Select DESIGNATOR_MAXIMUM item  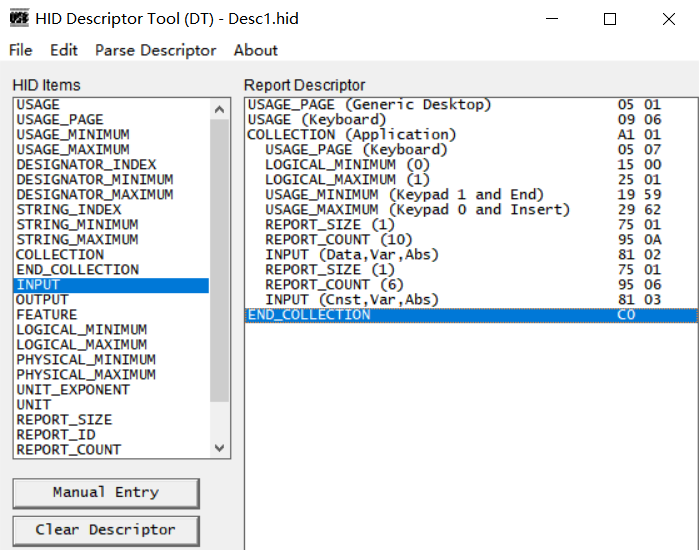click(x=111, y=195)
